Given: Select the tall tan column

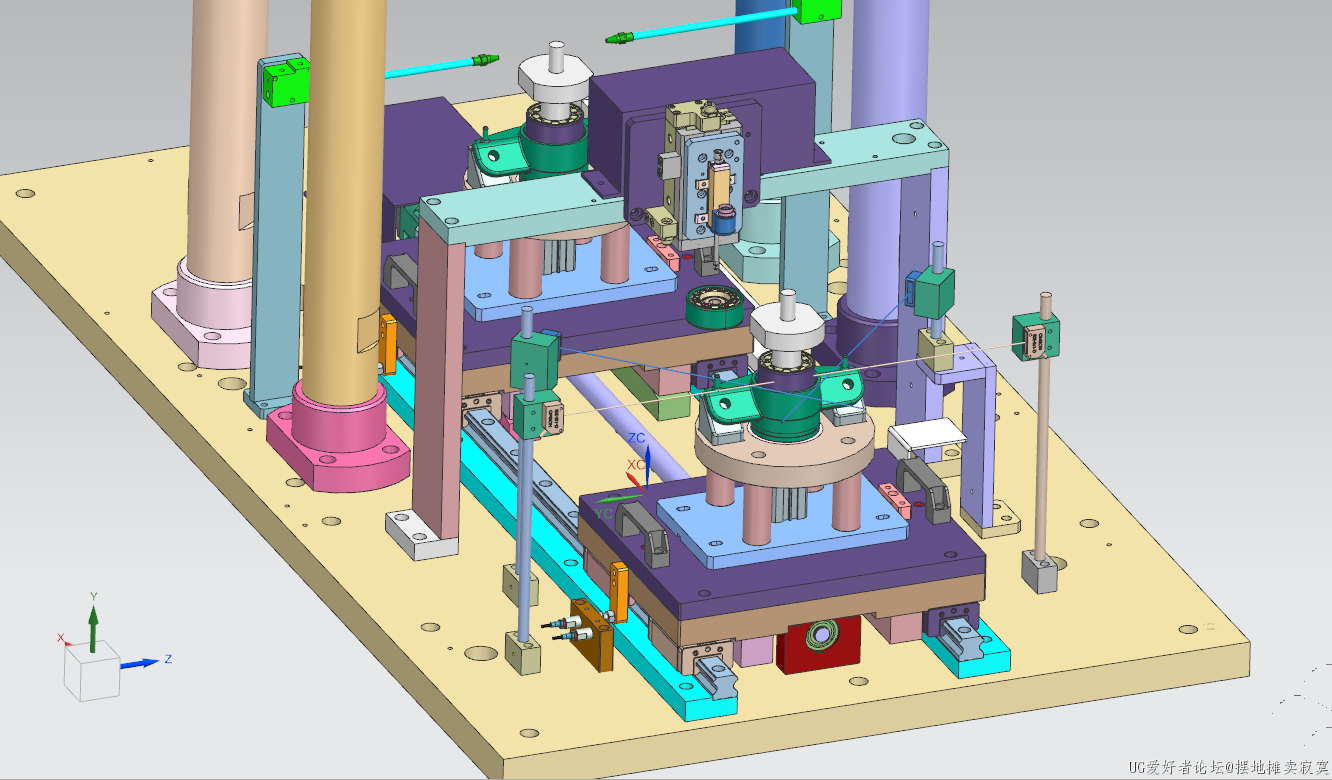Looking at the screenshot, I should point(347,200).
